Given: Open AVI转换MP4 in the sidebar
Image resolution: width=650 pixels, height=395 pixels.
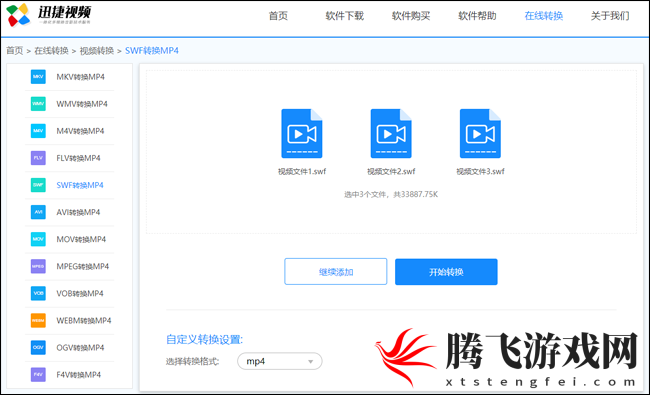Looking at the screenshot, I should (78, 212).
